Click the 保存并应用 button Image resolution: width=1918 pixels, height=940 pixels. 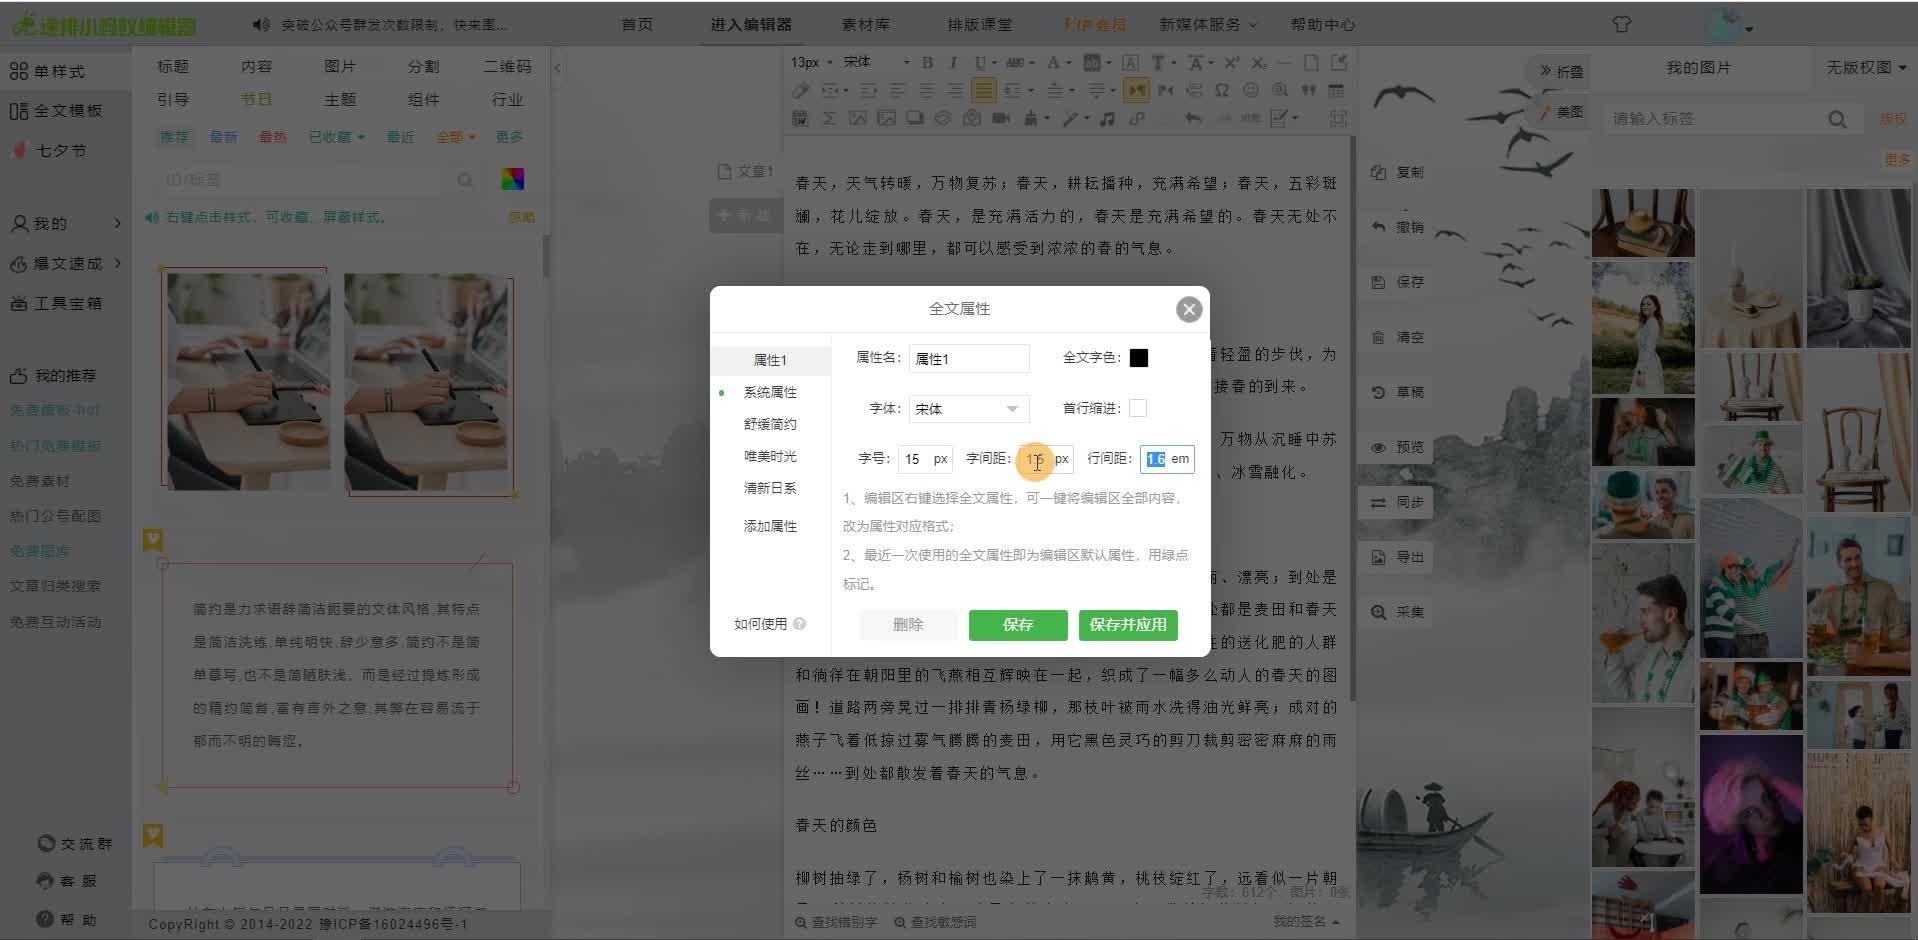point(1128,625)
